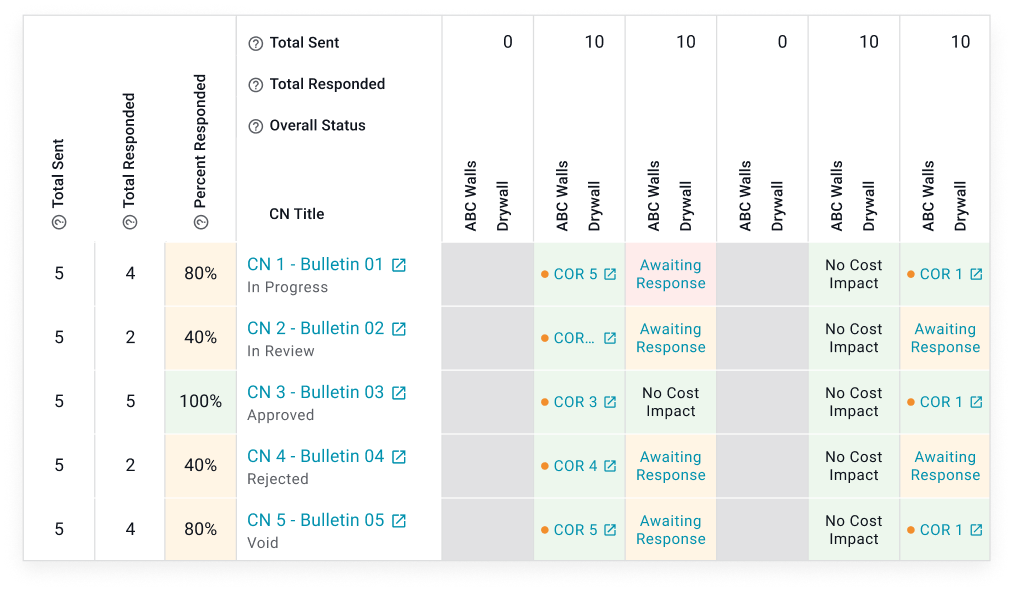
Task: Click external link icon beside COR 4
Action: pos(610,466)
